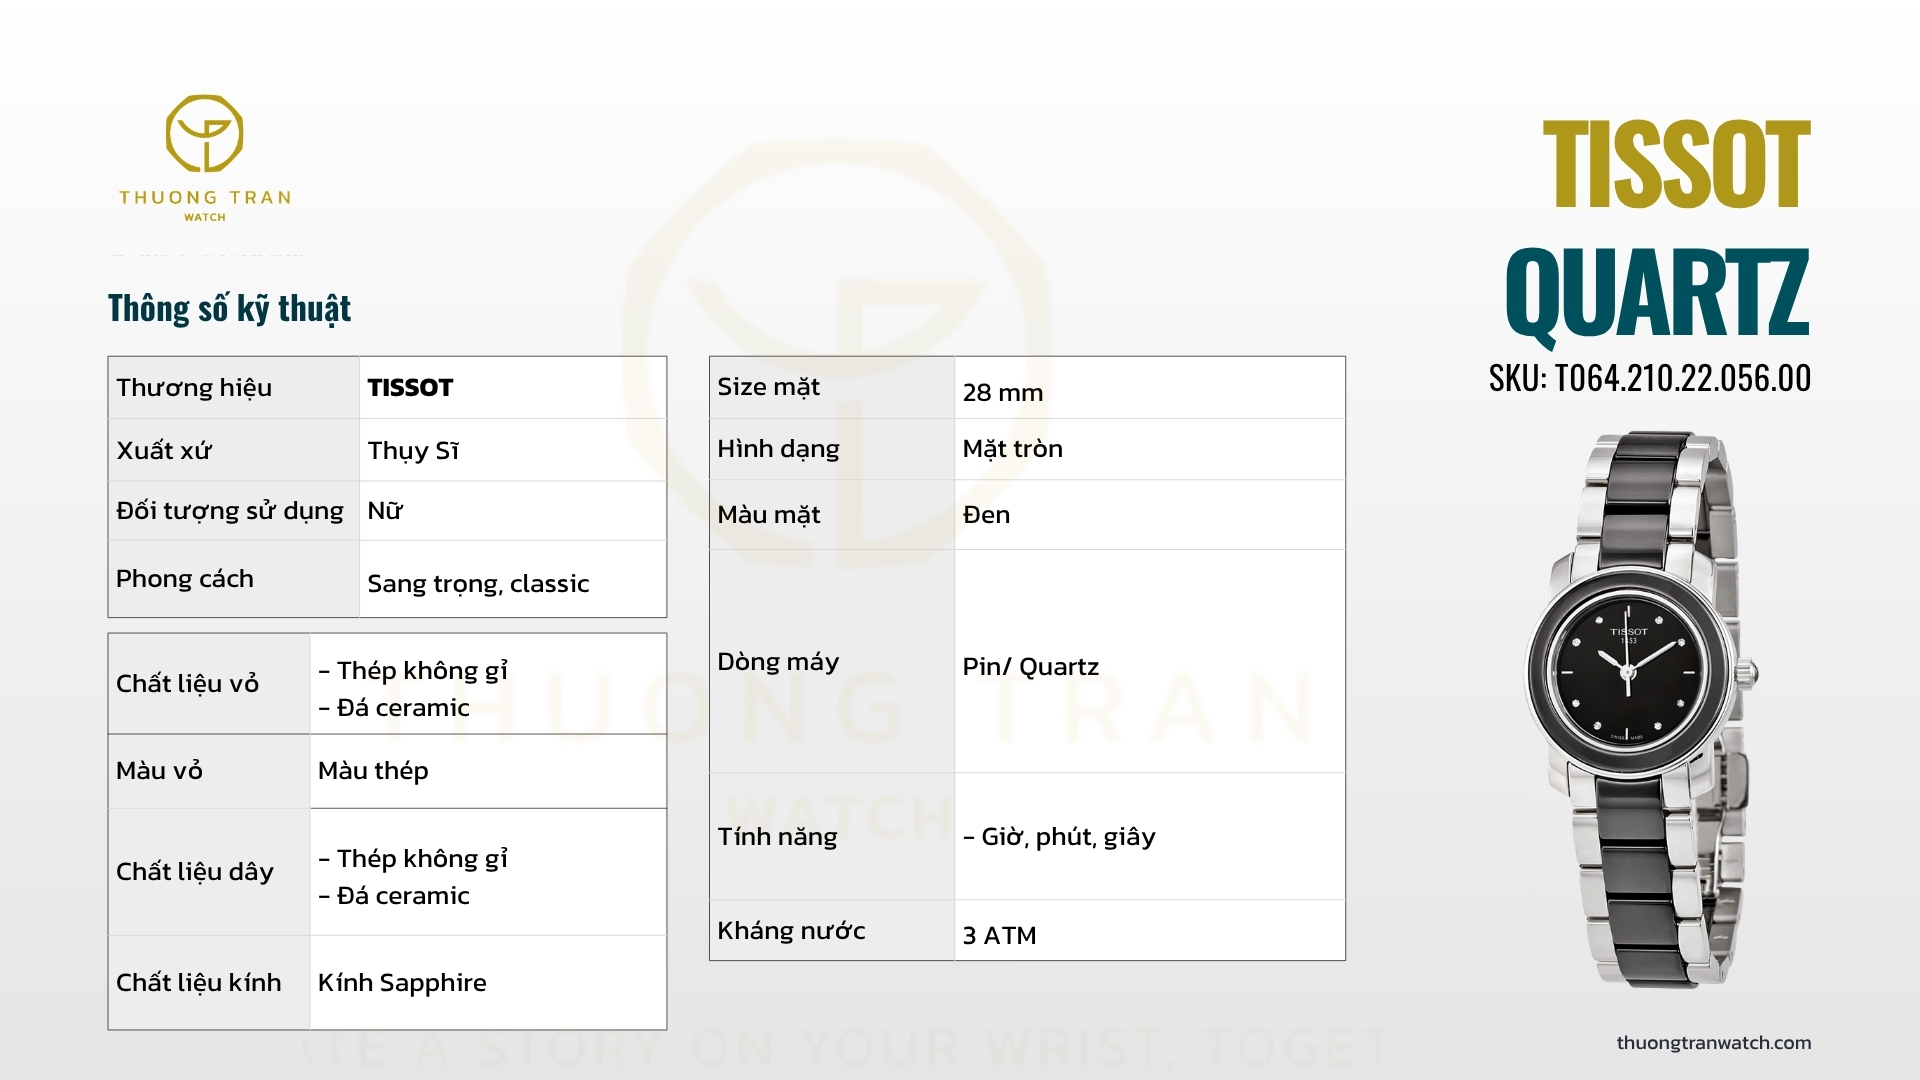Screen dimensions: 1920x1080
Task: Click the Kính Sapphire glass value
Action: [x=402, y=982]
